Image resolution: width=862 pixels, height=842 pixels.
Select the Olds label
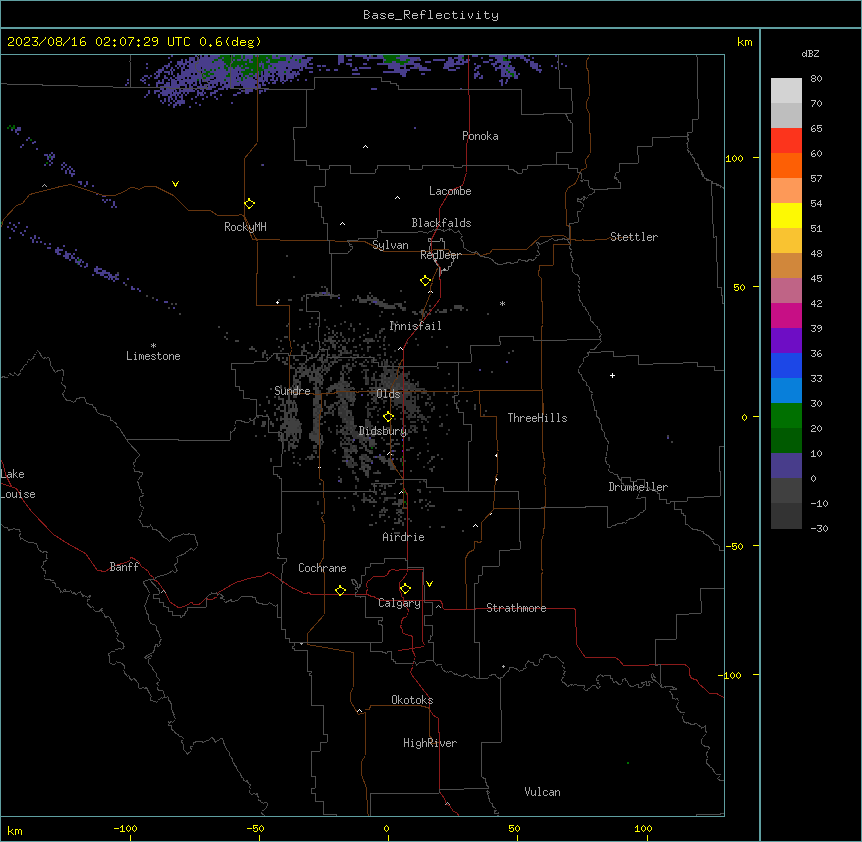click(x=388, y=394)
